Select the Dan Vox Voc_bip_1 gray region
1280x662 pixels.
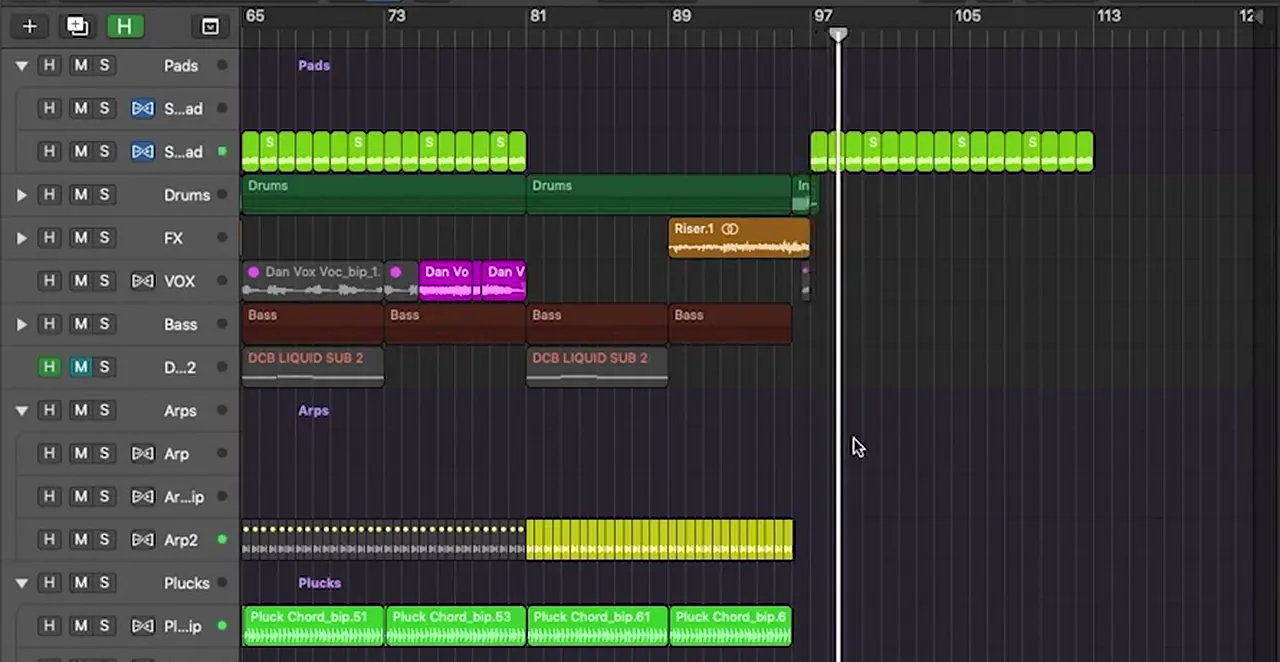click(x=313, y=281)
